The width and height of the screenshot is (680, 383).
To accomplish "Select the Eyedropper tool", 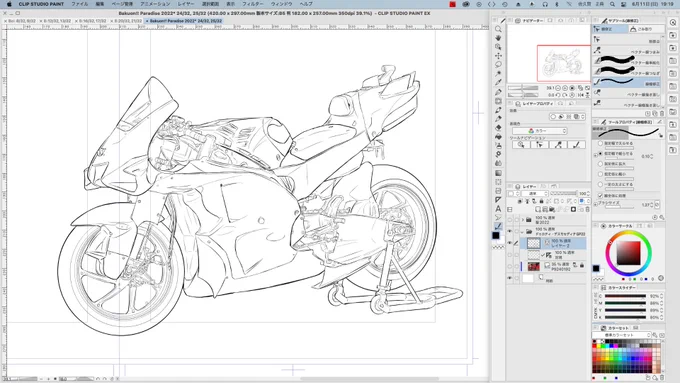I will 498,82.
